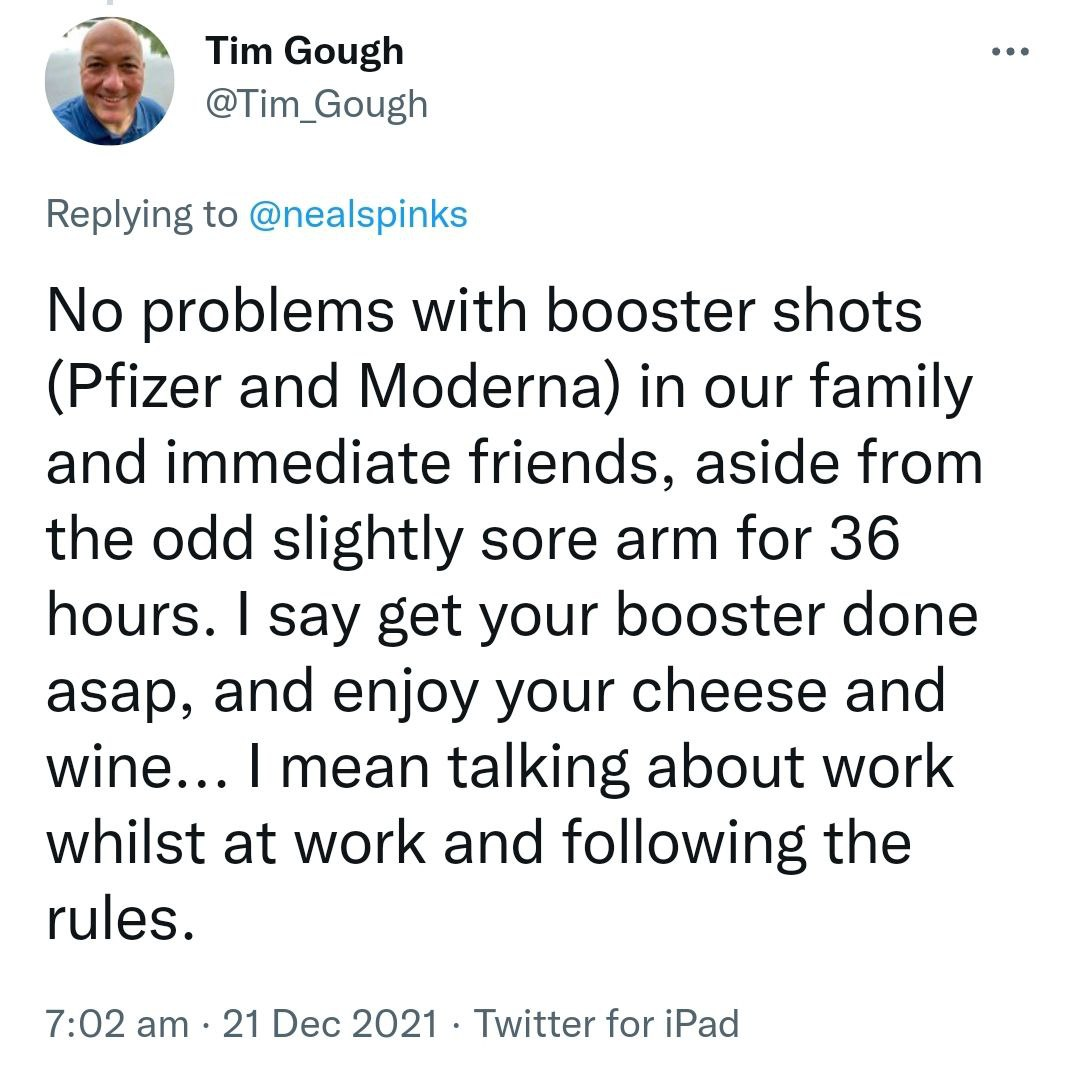Click the number "36" in the tweet
Screen dimensions: 1080x1075
864,540
